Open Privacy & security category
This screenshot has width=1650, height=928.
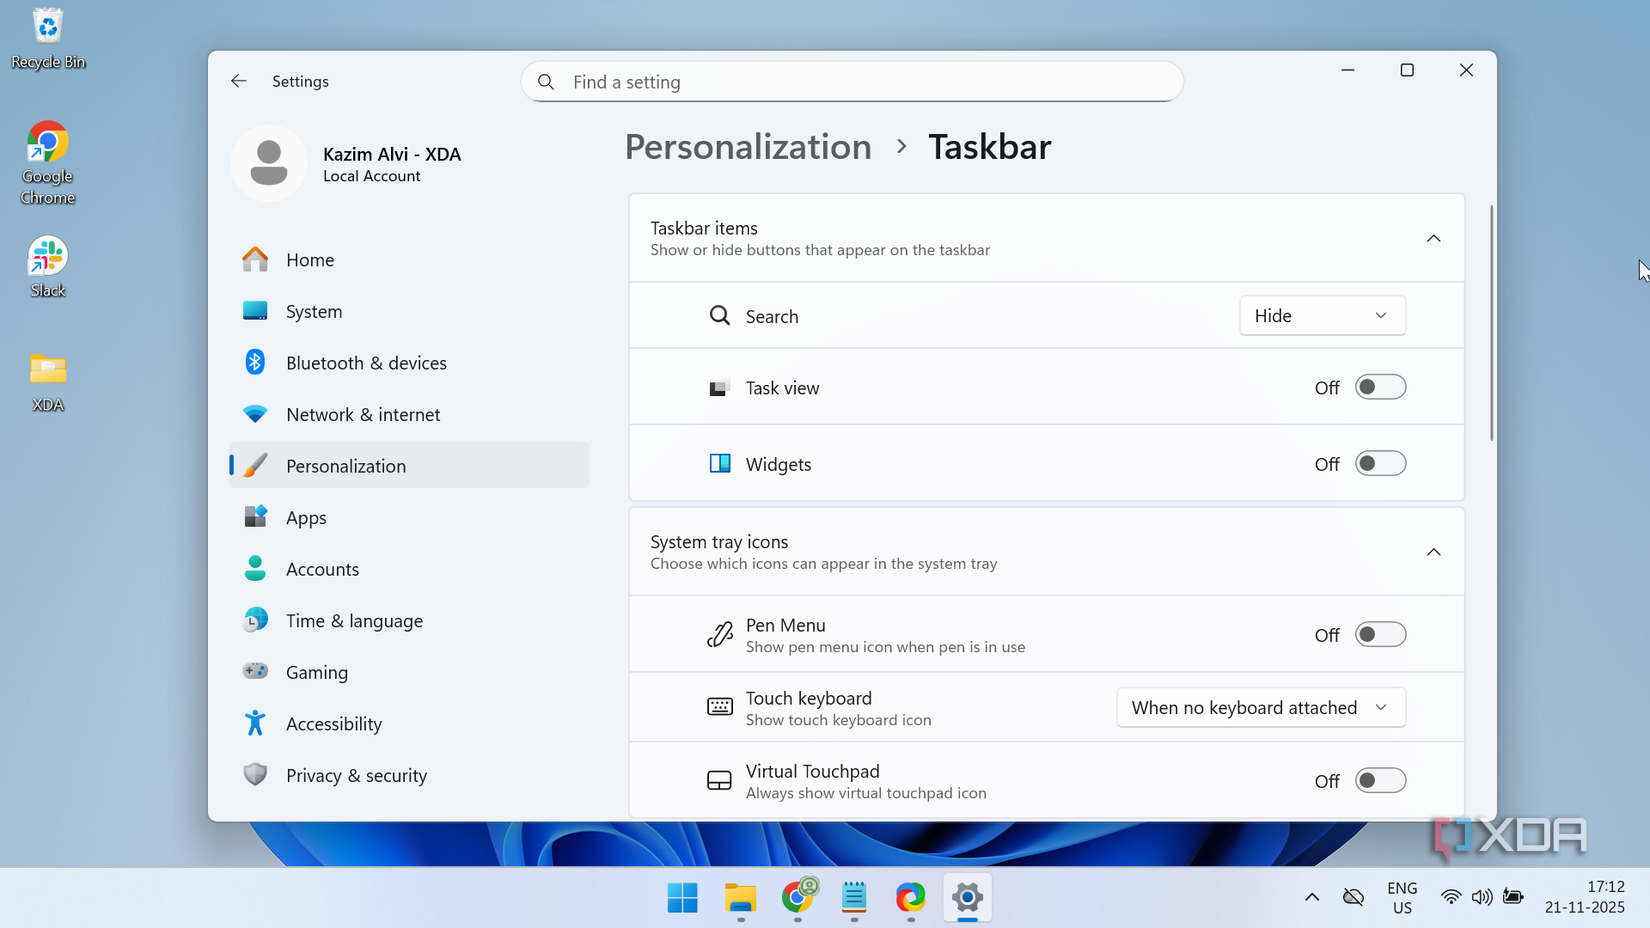click(409, 776)
